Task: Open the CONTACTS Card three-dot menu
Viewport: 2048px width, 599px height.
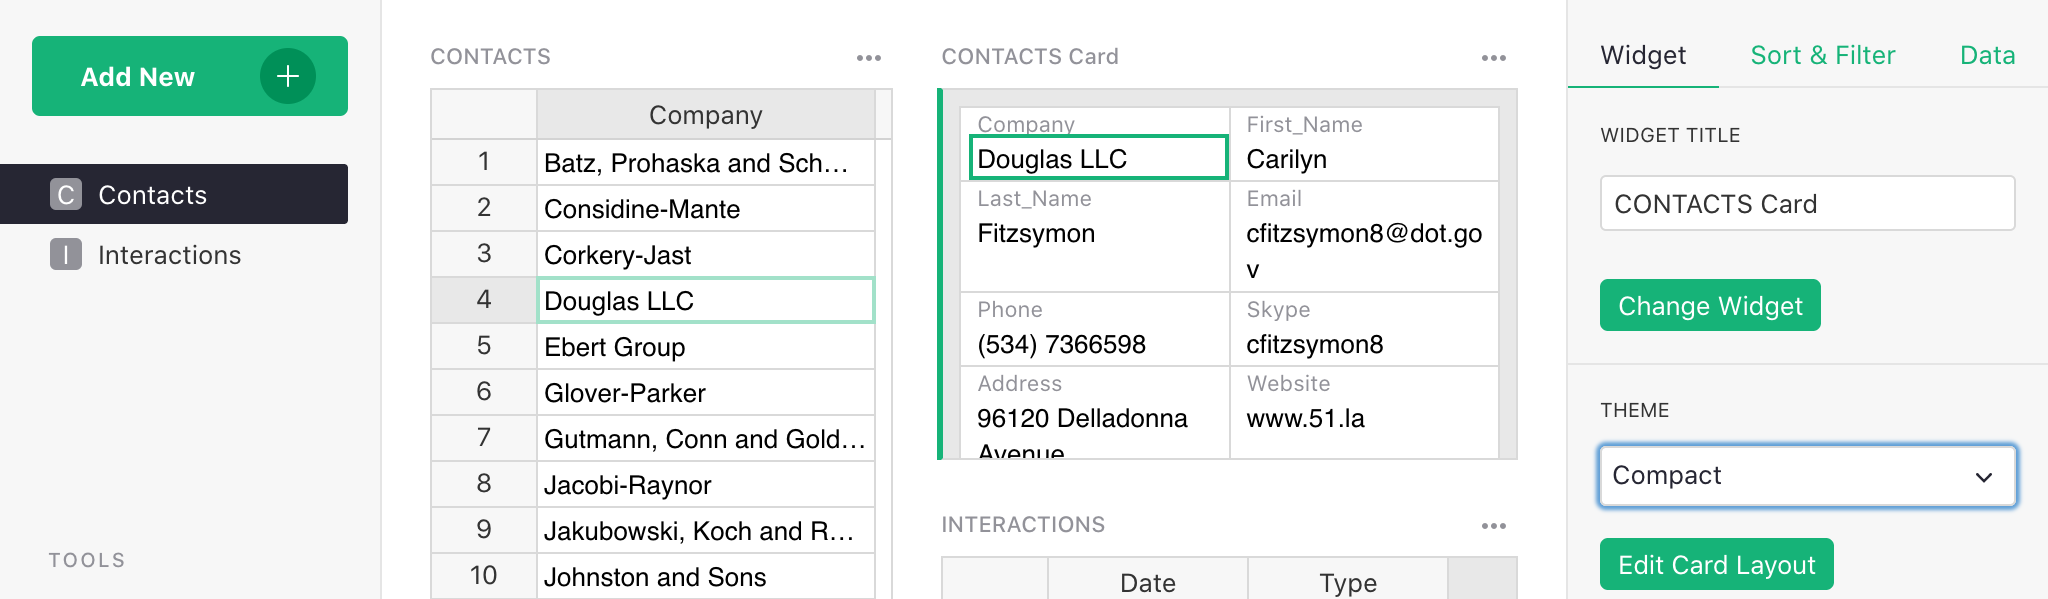Action: pyautogui.click(x=1493, y=58)
